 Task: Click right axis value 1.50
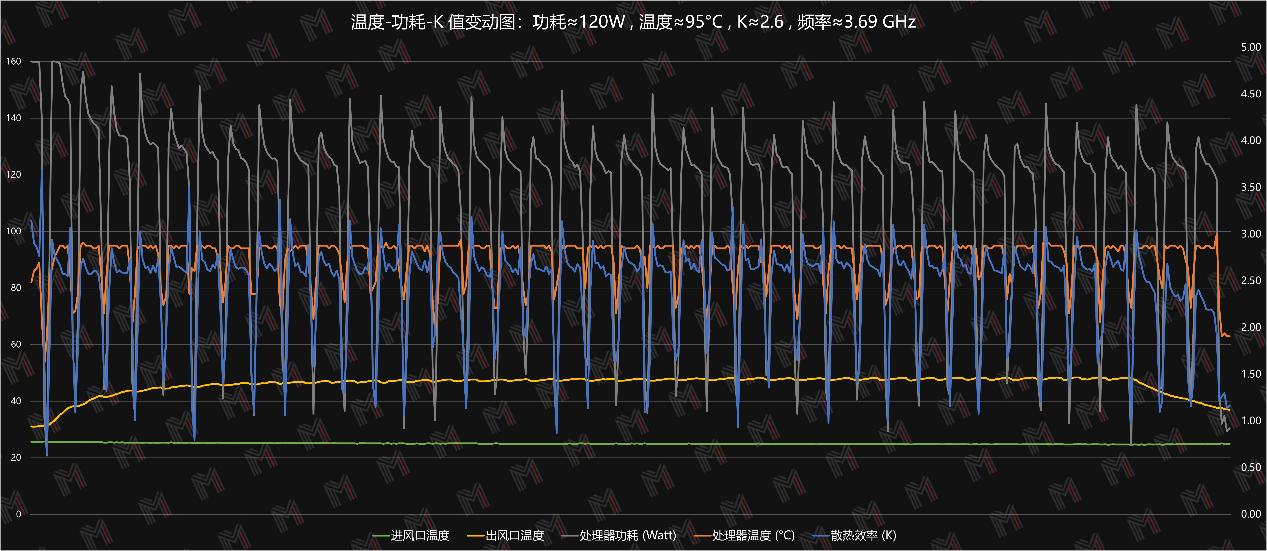pyautogui.click(x=1250, y=374)
